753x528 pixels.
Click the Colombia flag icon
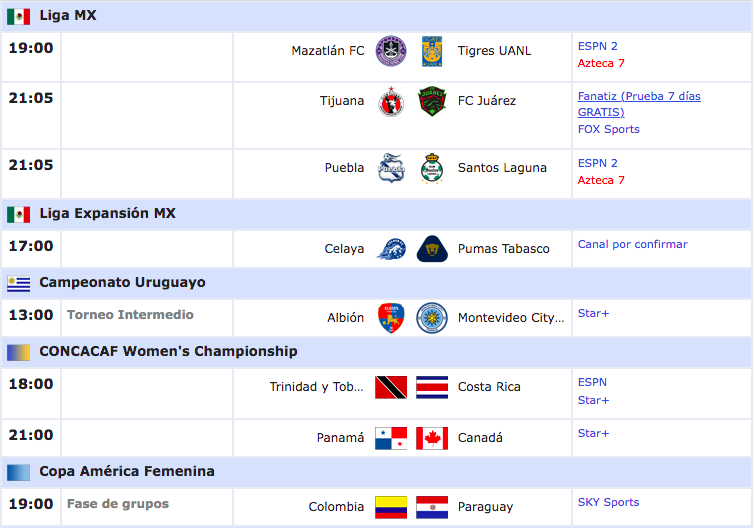(x=391, y=507)
